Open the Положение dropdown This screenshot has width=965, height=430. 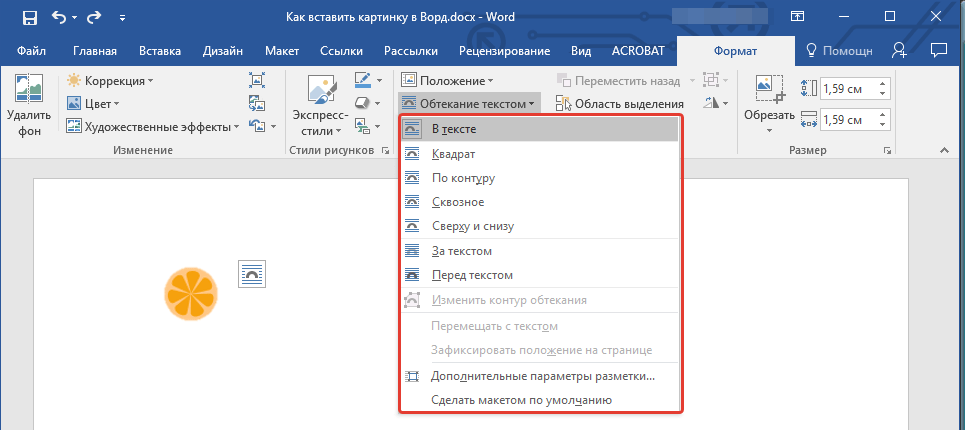tap(447, 80)
